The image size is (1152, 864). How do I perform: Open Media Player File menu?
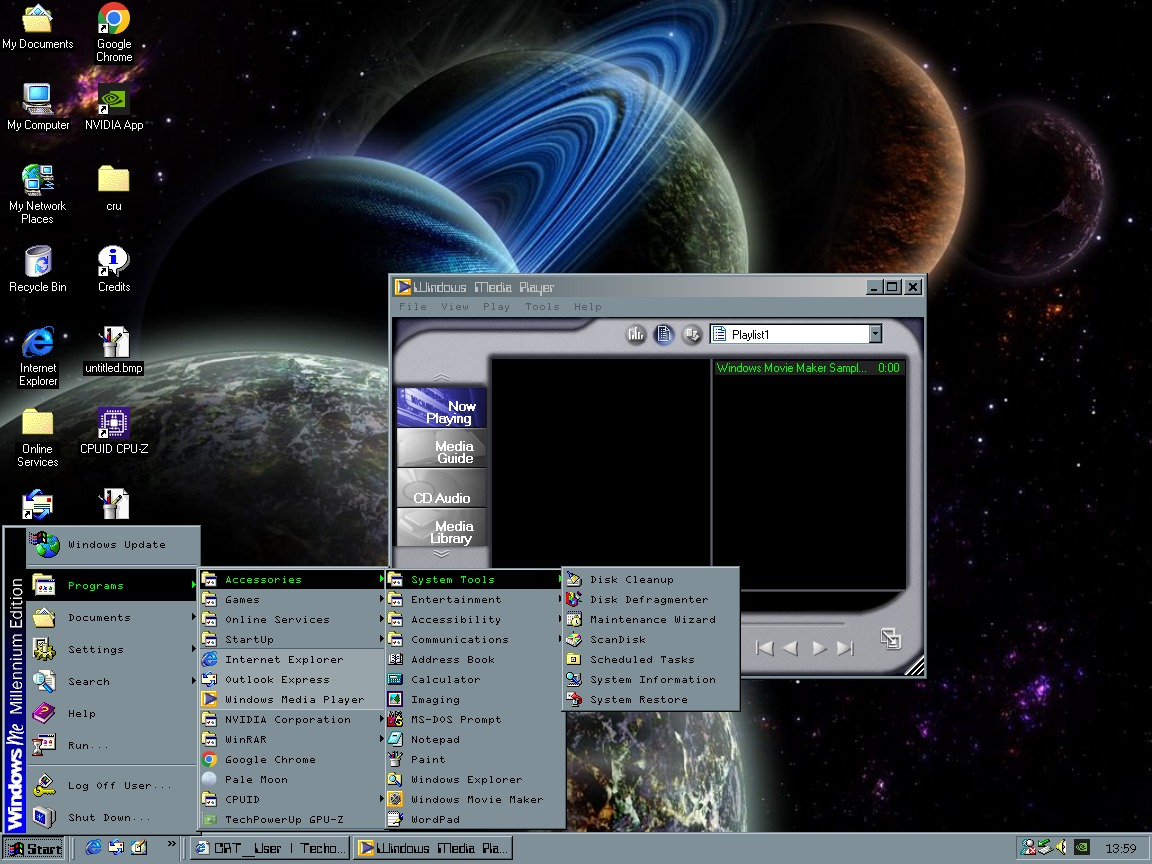(413, 307)
